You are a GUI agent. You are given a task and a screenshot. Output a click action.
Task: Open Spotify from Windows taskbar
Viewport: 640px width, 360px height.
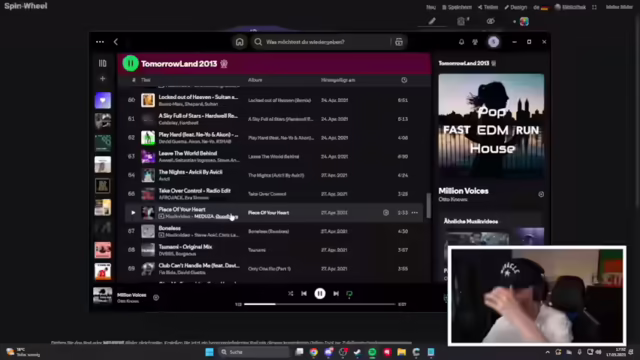372,352
